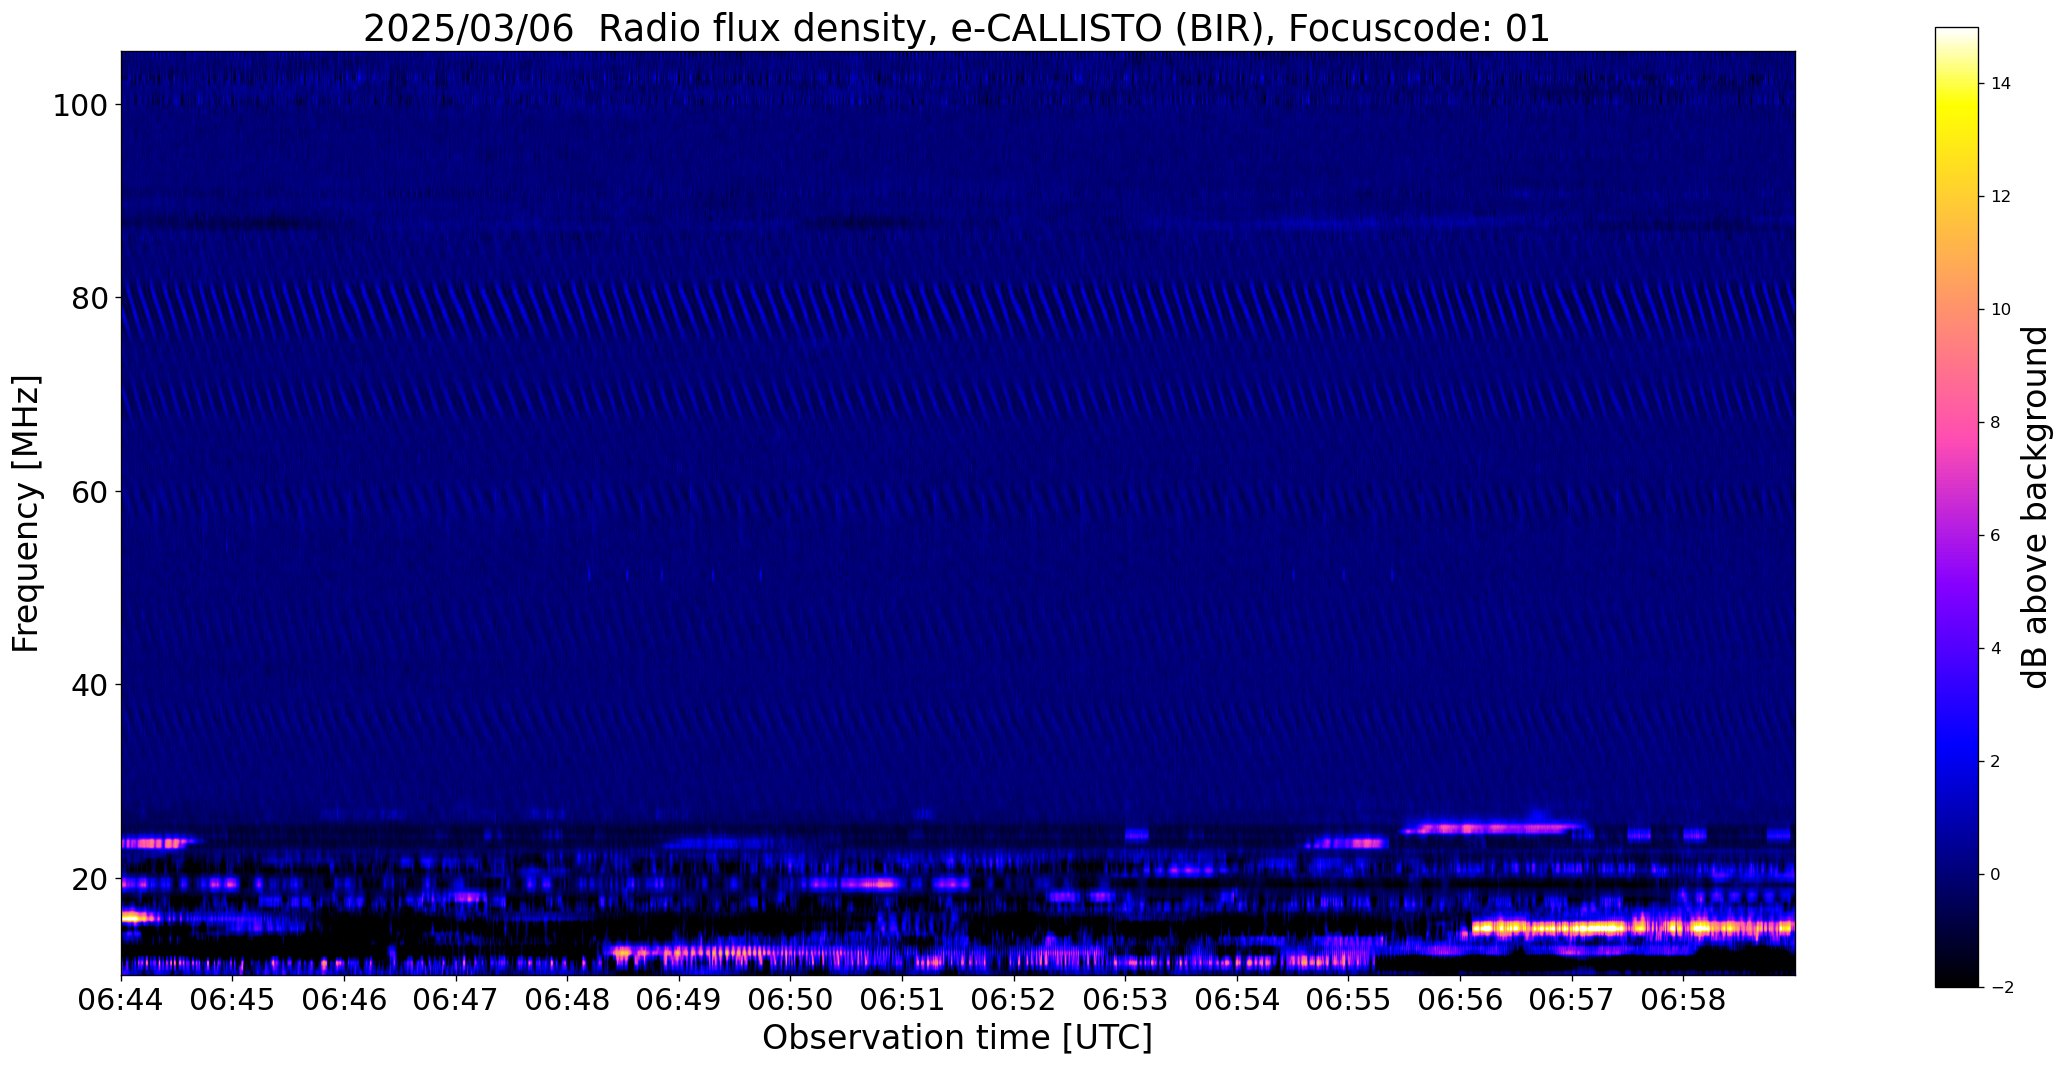Click the 06:57 time tick label
This screenshot has height=1067, width=2066.
pyautogui.click(x=1571, y=1000)
